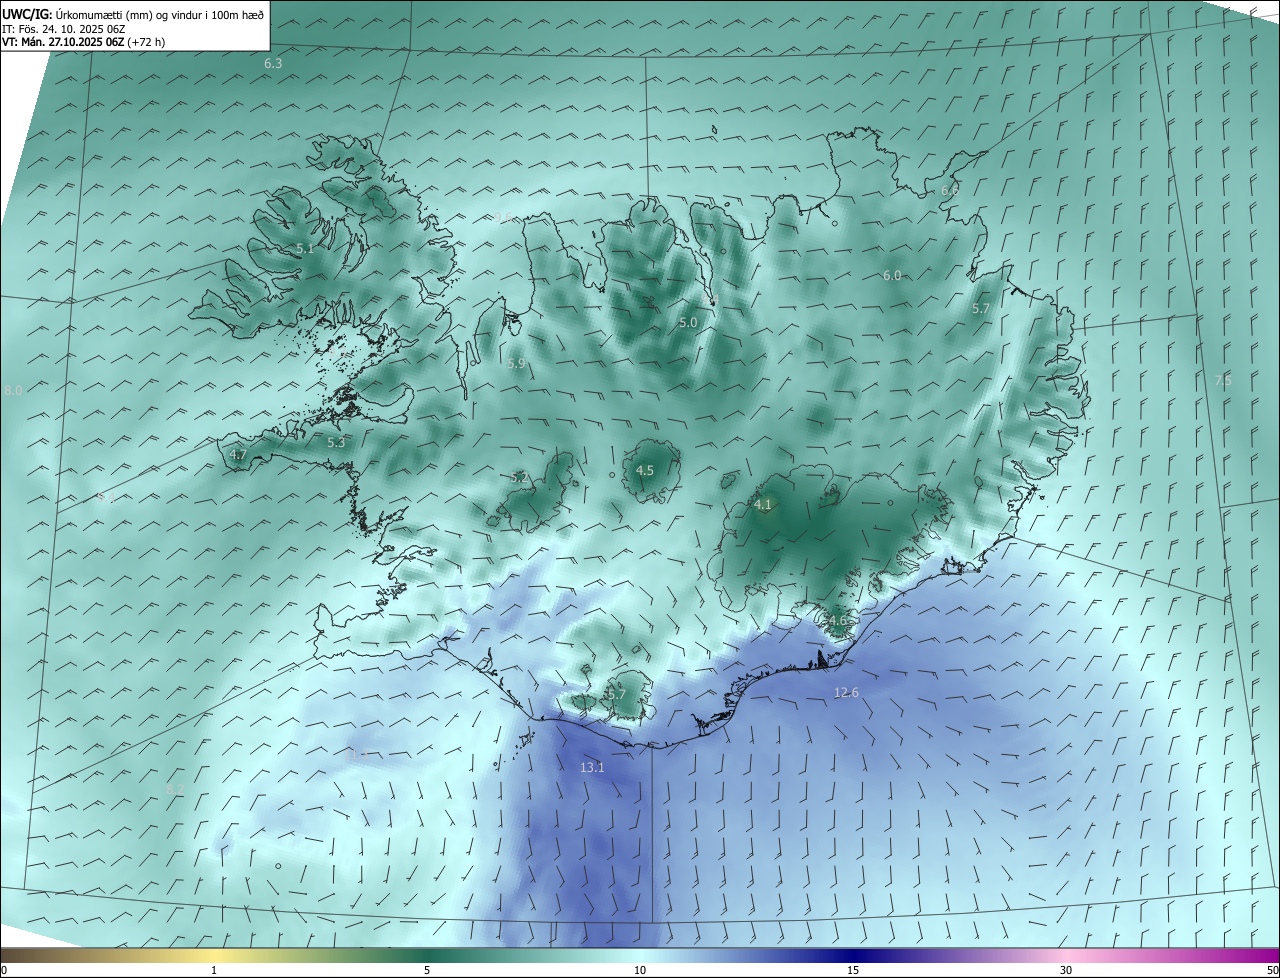Click the 6.0 value in the northeast
The image size is (1280, 978).
892,275
